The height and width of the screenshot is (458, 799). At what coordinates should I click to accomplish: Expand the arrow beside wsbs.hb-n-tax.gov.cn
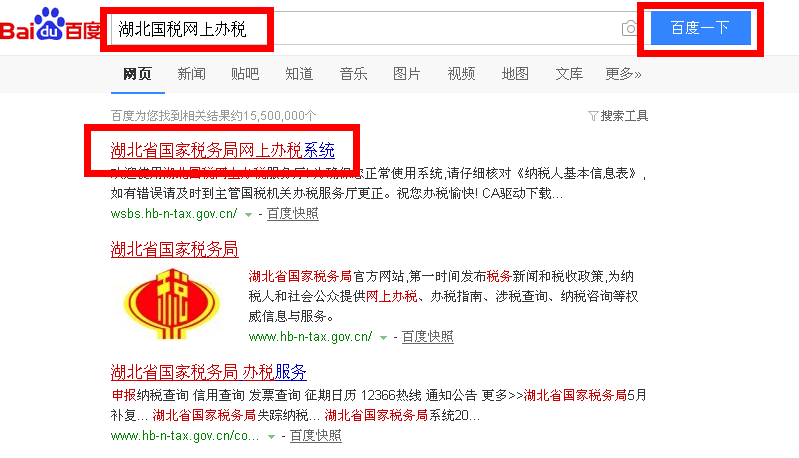click(248, 215)
